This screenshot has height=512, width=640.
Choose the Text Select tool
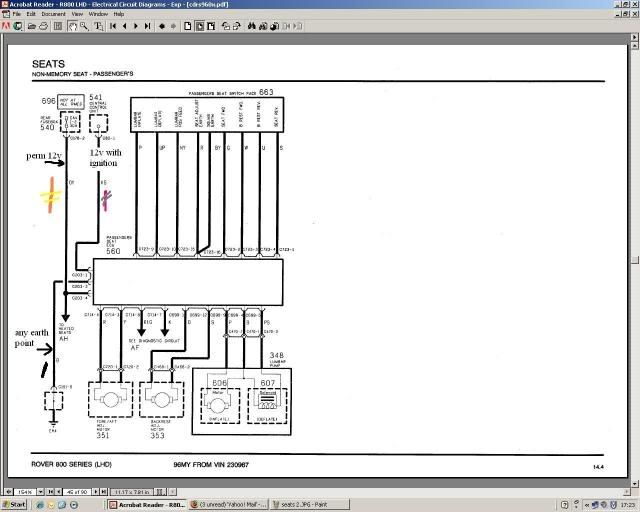click(x=98, y=26)
